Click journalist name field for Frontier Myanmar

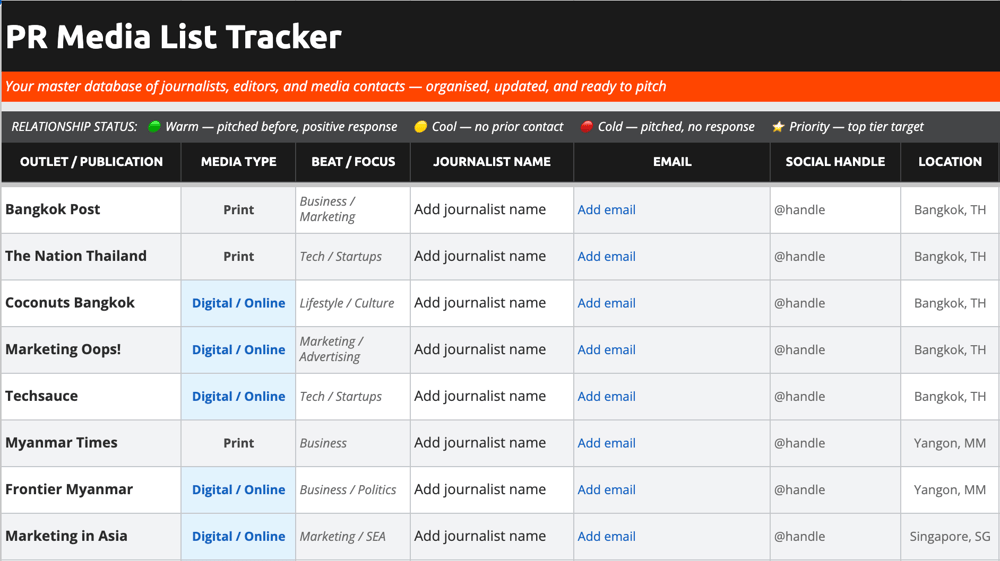click(492, 489)
